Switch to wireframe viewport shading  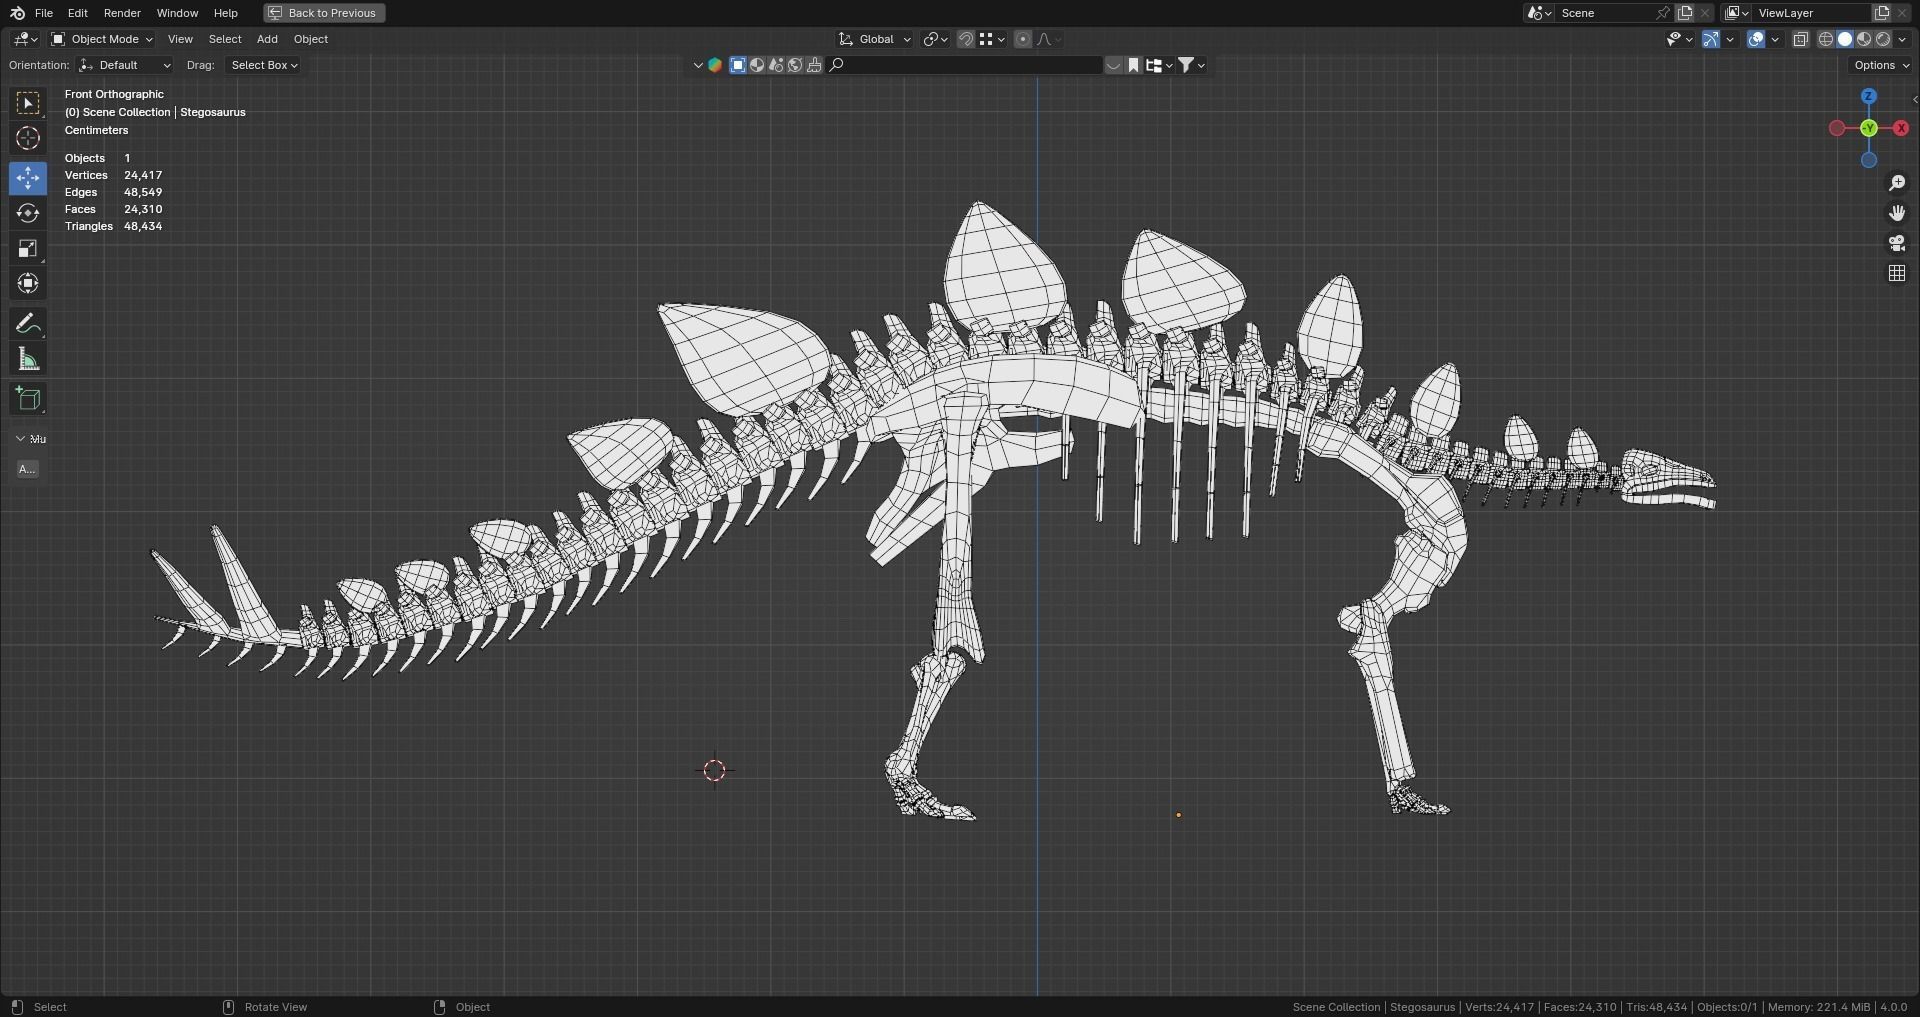1826,39
